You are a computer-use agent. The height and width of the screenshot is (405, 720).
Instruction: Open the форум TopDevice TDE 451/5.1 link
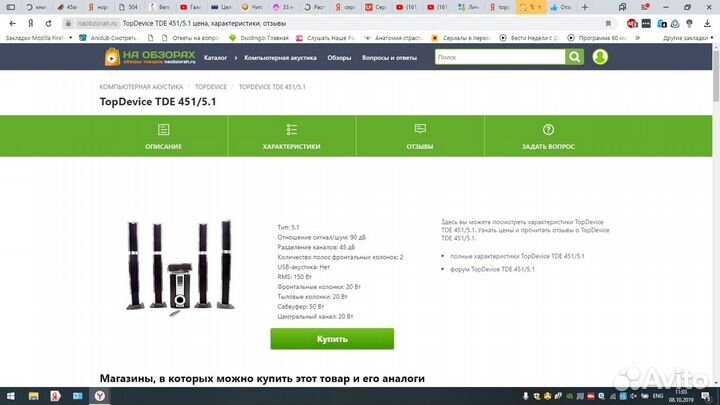click(492, 269)
